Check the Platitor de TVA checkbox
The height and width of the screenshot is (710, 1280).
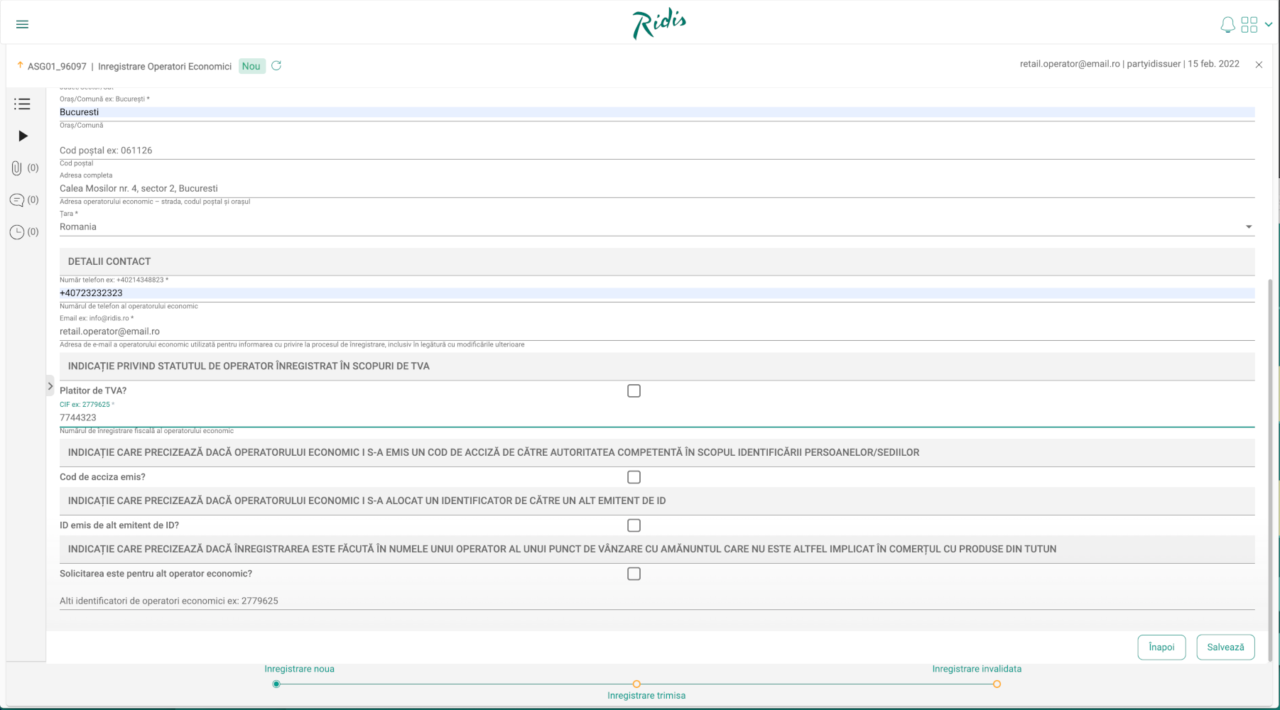pyautogui.click(x=634, y=391)
